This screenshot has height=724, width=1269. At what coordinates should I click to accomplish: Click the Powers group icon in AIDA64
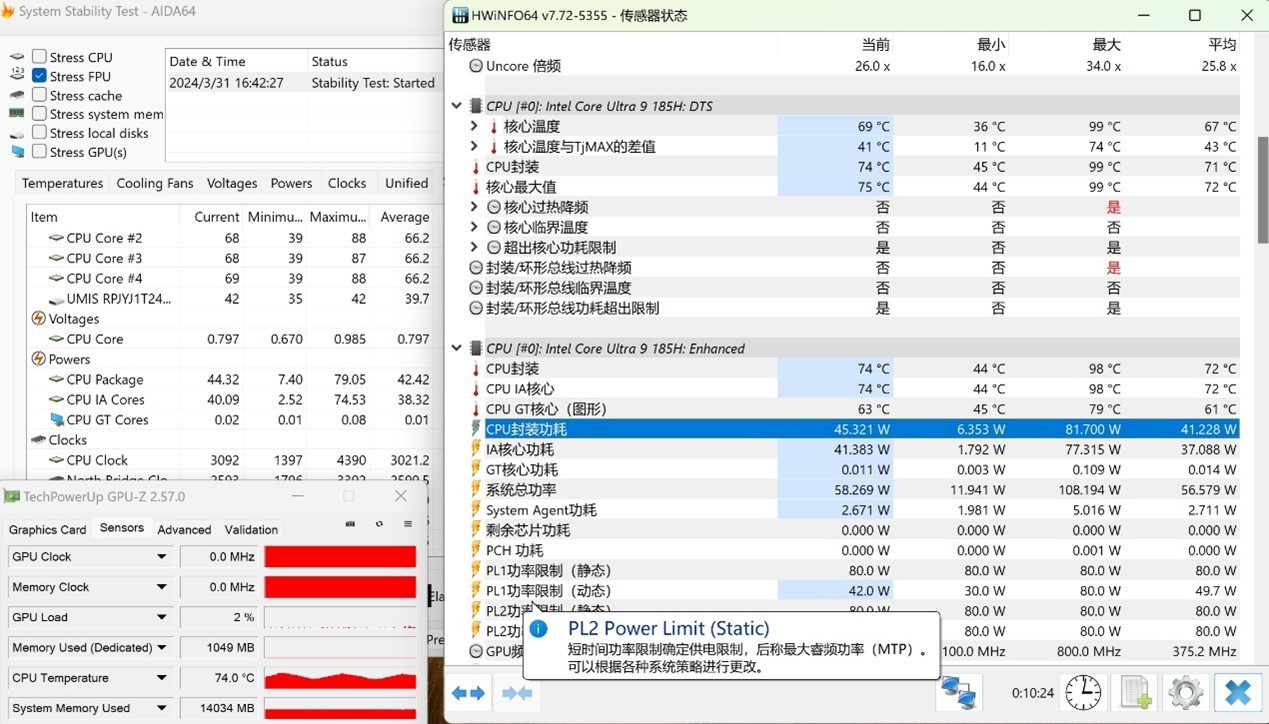click(39, 359)
